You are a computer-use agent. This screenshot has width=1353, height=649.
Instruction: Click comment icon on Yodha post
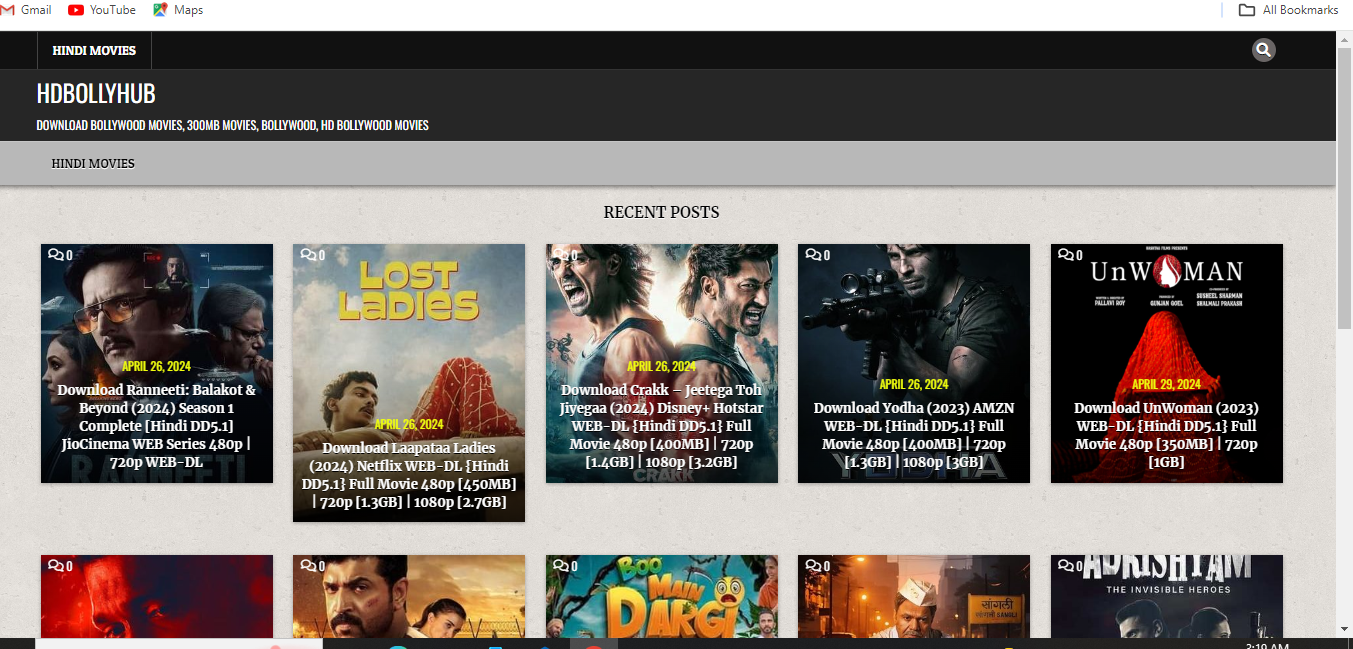(812, 255)
